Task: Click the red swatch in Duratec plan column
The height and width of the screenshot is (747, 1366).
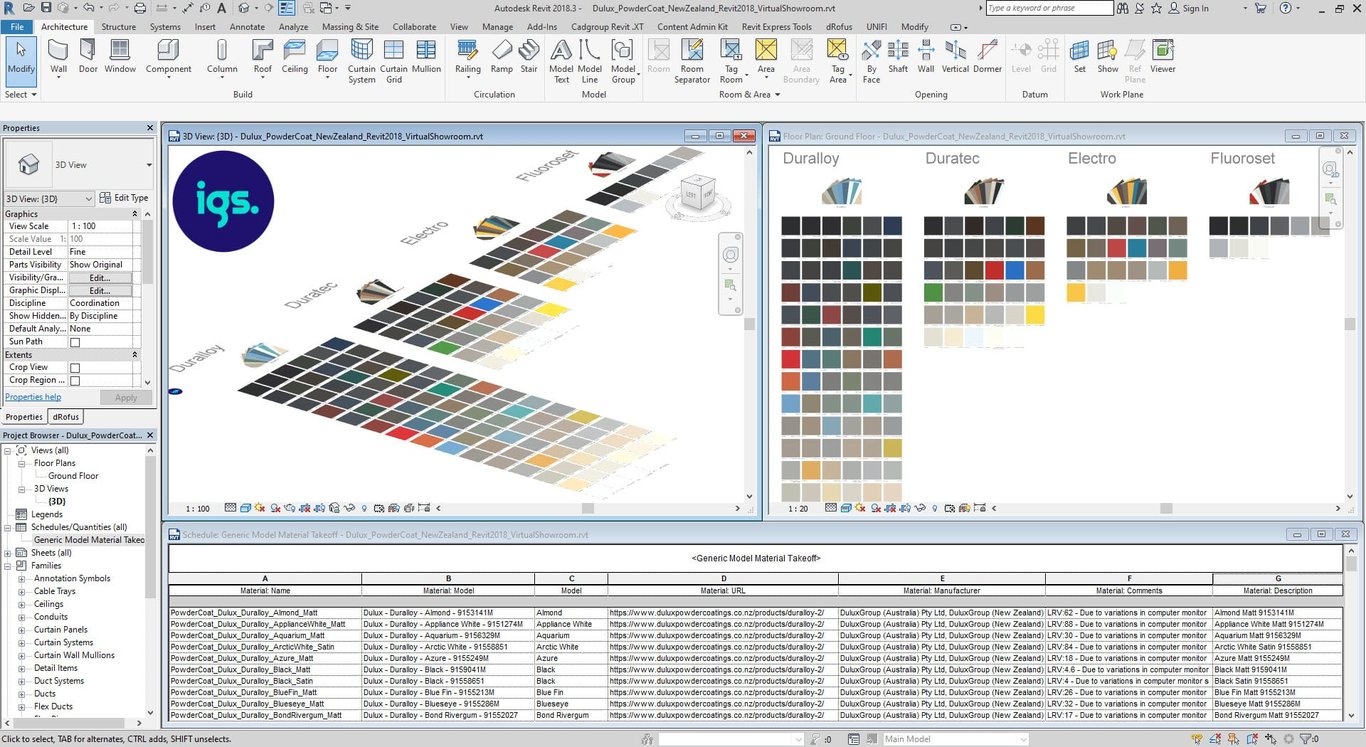Action: [994, 270]
